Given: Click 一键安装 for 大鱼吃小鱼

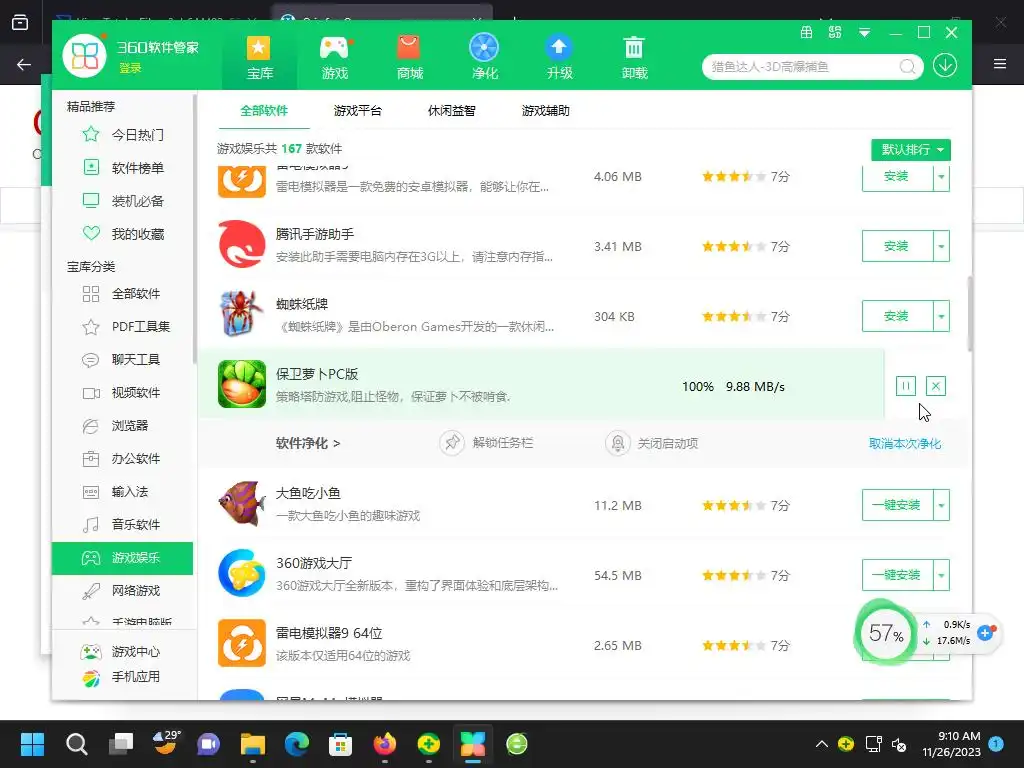Looking at the screenshot, I should click(897, 505).
